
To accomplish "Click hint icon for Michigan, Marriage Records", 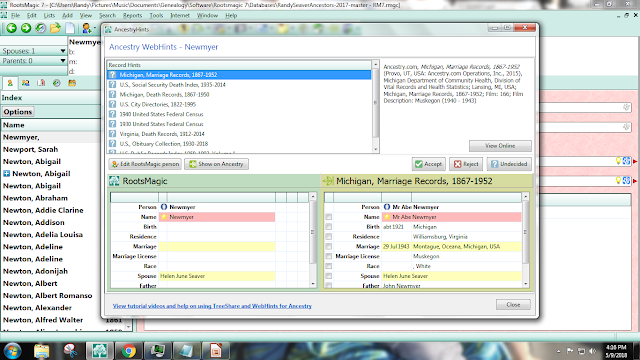I will 113,75.
